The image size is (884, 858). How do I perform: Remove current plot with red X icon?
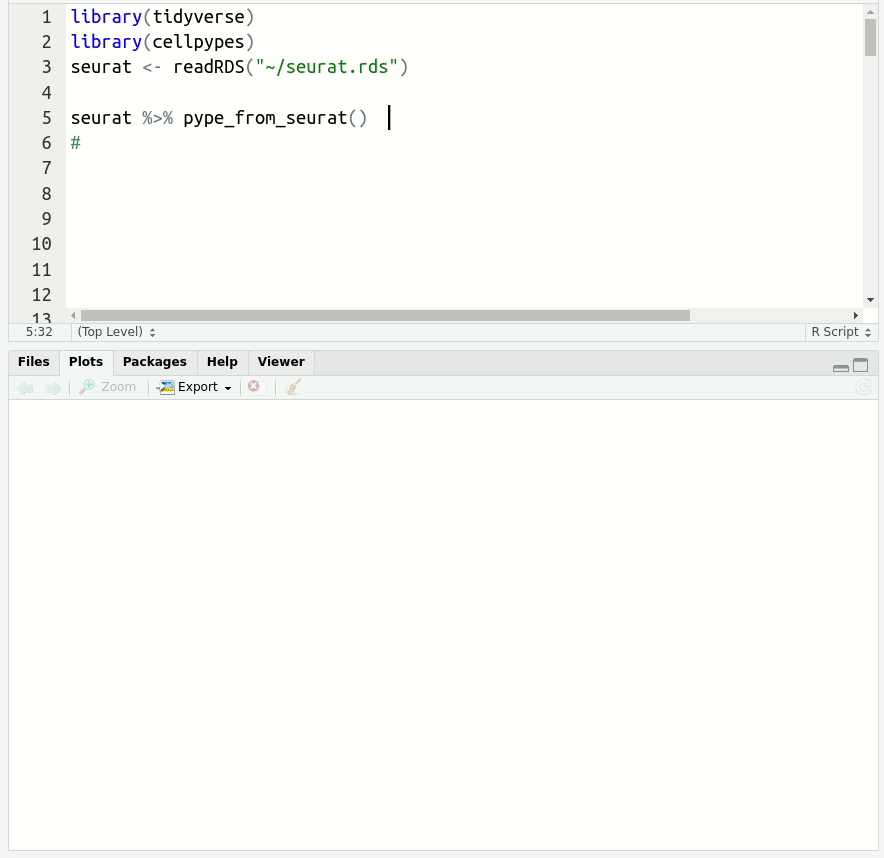[x=254, y=387]
